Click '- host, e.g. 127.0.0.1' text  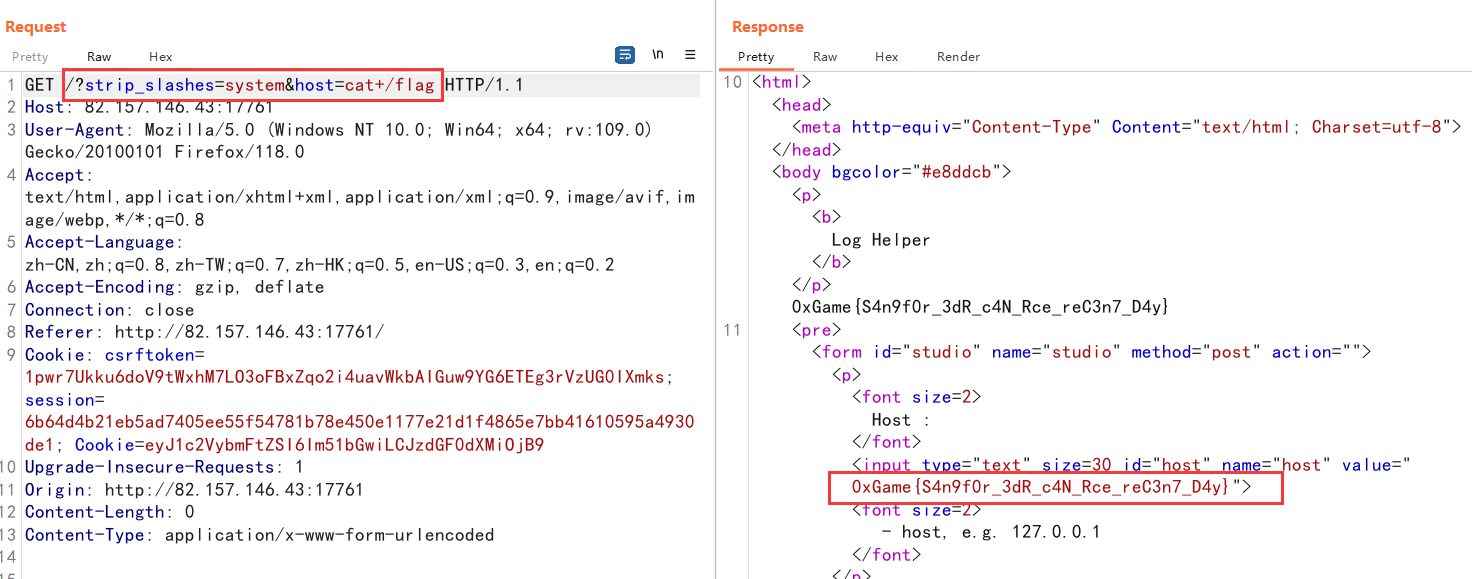(991, 532)
